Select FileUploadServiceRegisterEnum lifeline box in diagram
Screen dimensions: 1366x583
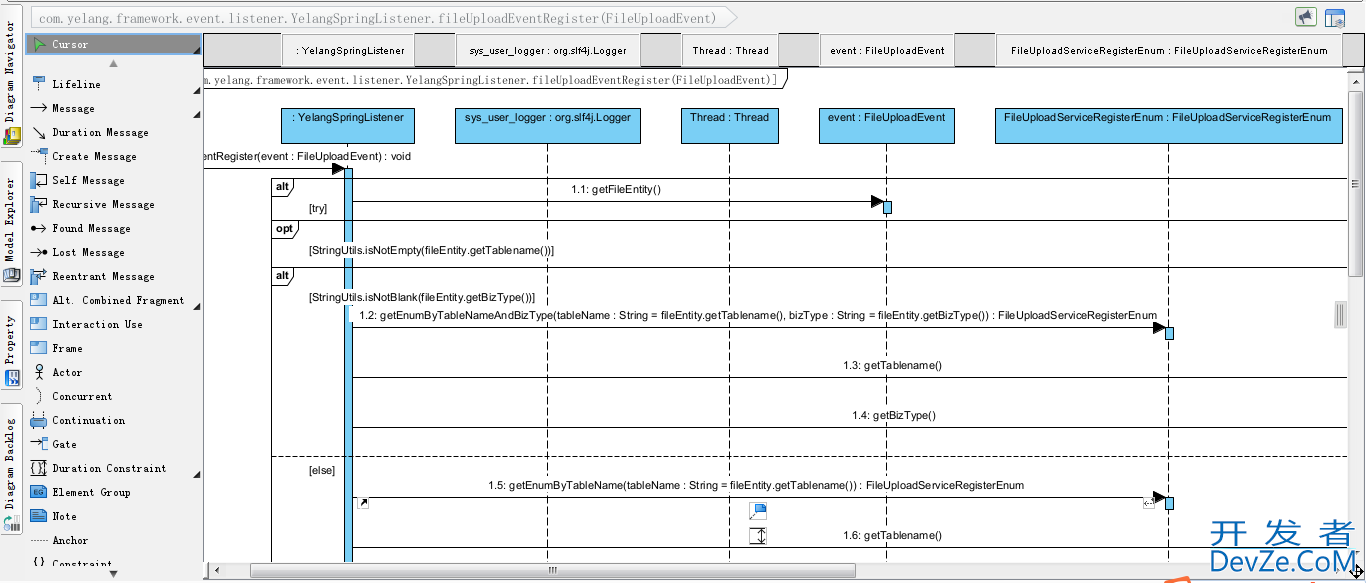tap(1169, 126)
